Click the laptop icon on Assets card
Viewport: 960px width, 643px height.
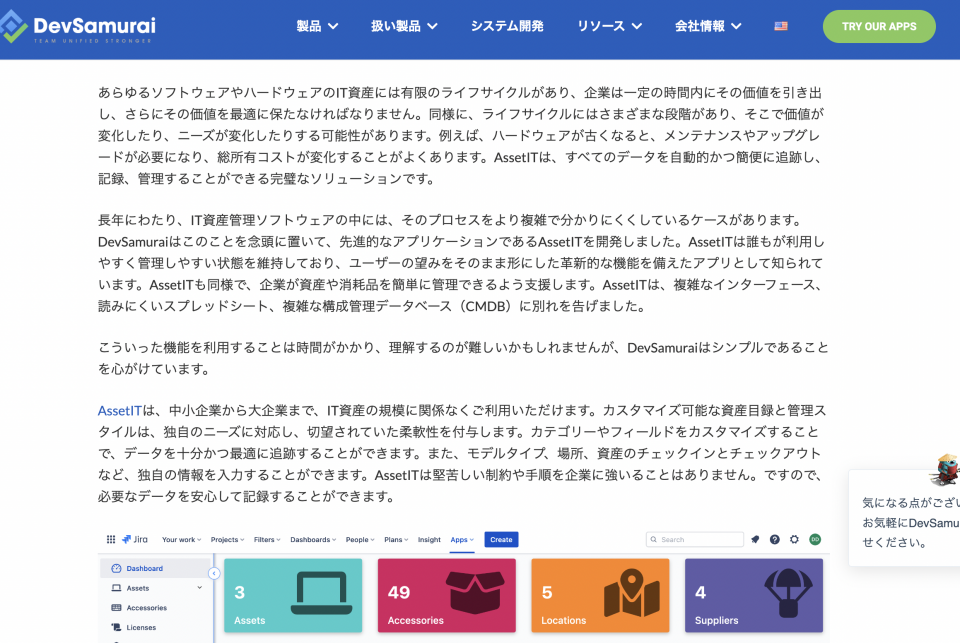point(321,593)
